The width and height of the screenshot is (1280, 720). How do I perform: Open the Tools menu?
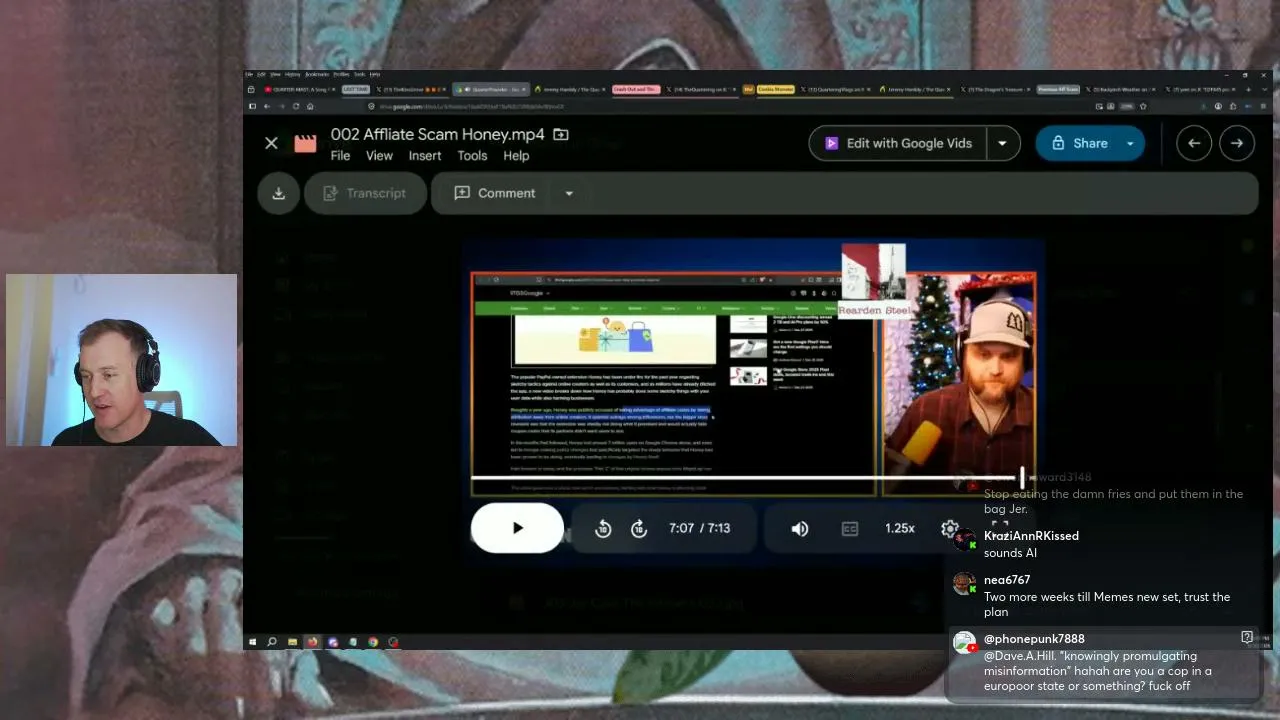pyautogui.click(x=472, y=156)
